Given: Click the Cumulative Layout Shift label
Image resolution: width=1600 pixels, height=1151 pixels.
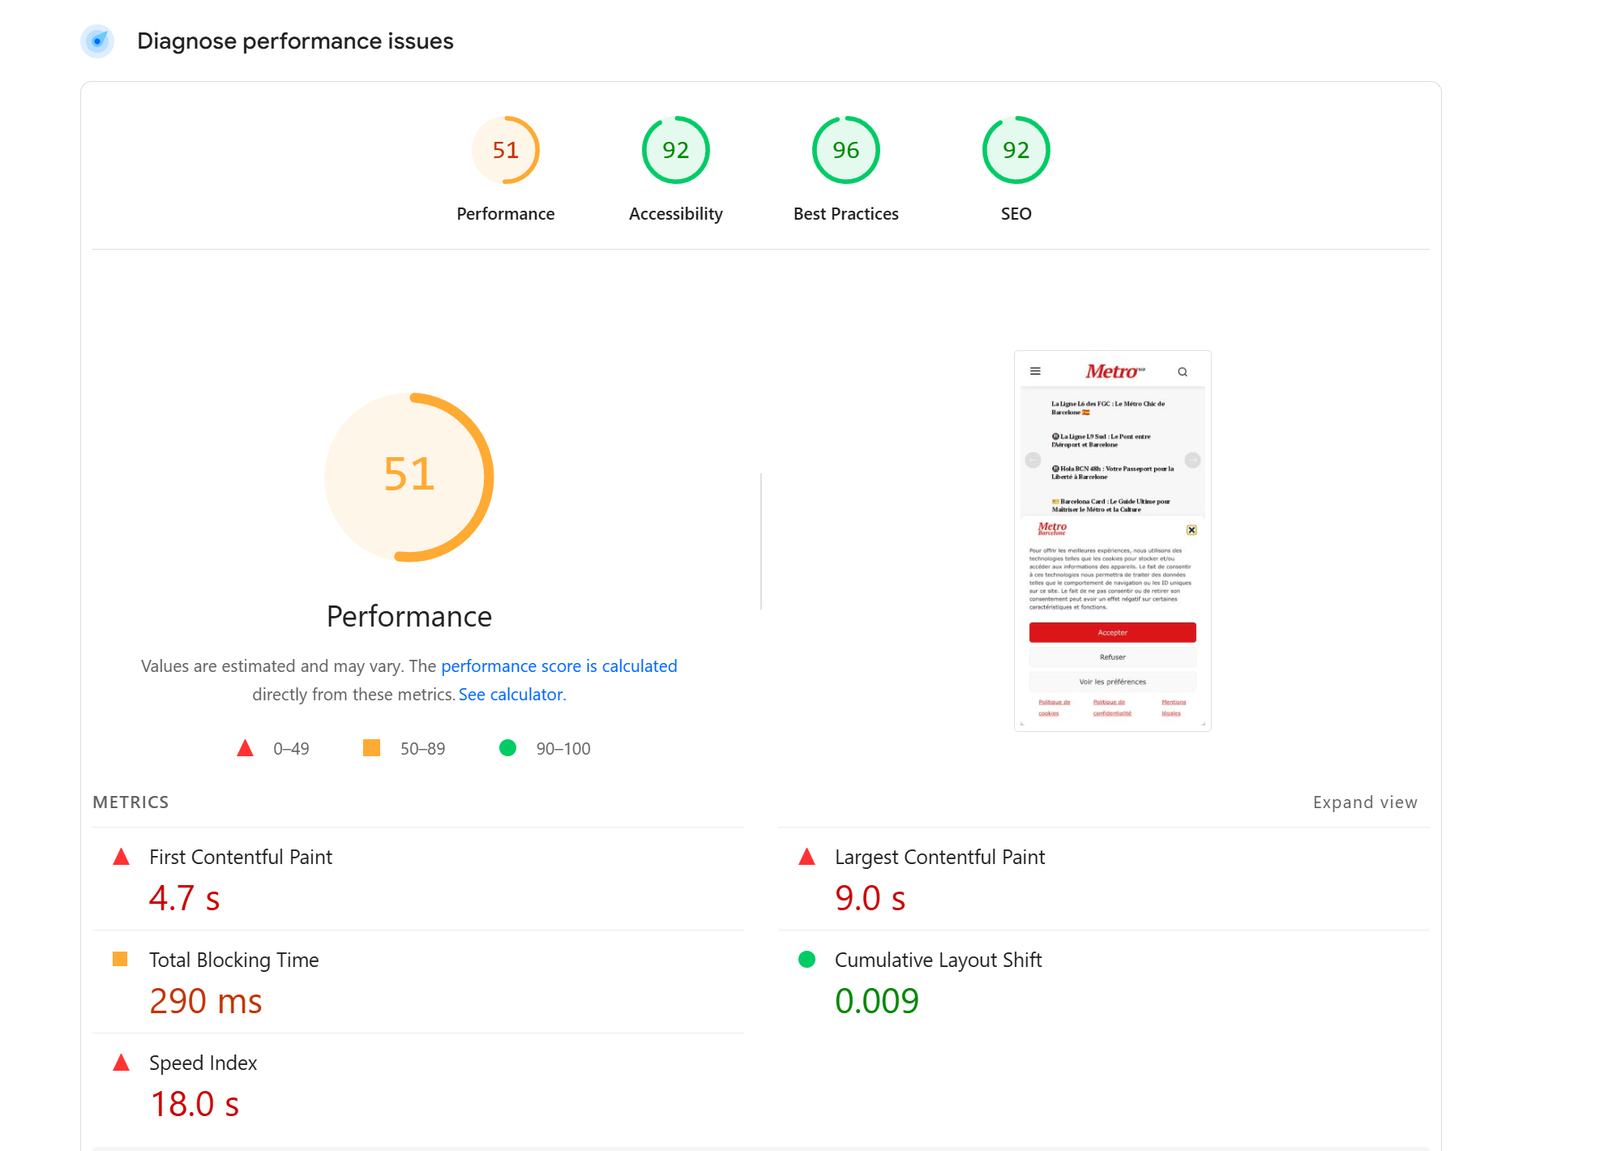Looking at the screenshot, I should [938, 960].
